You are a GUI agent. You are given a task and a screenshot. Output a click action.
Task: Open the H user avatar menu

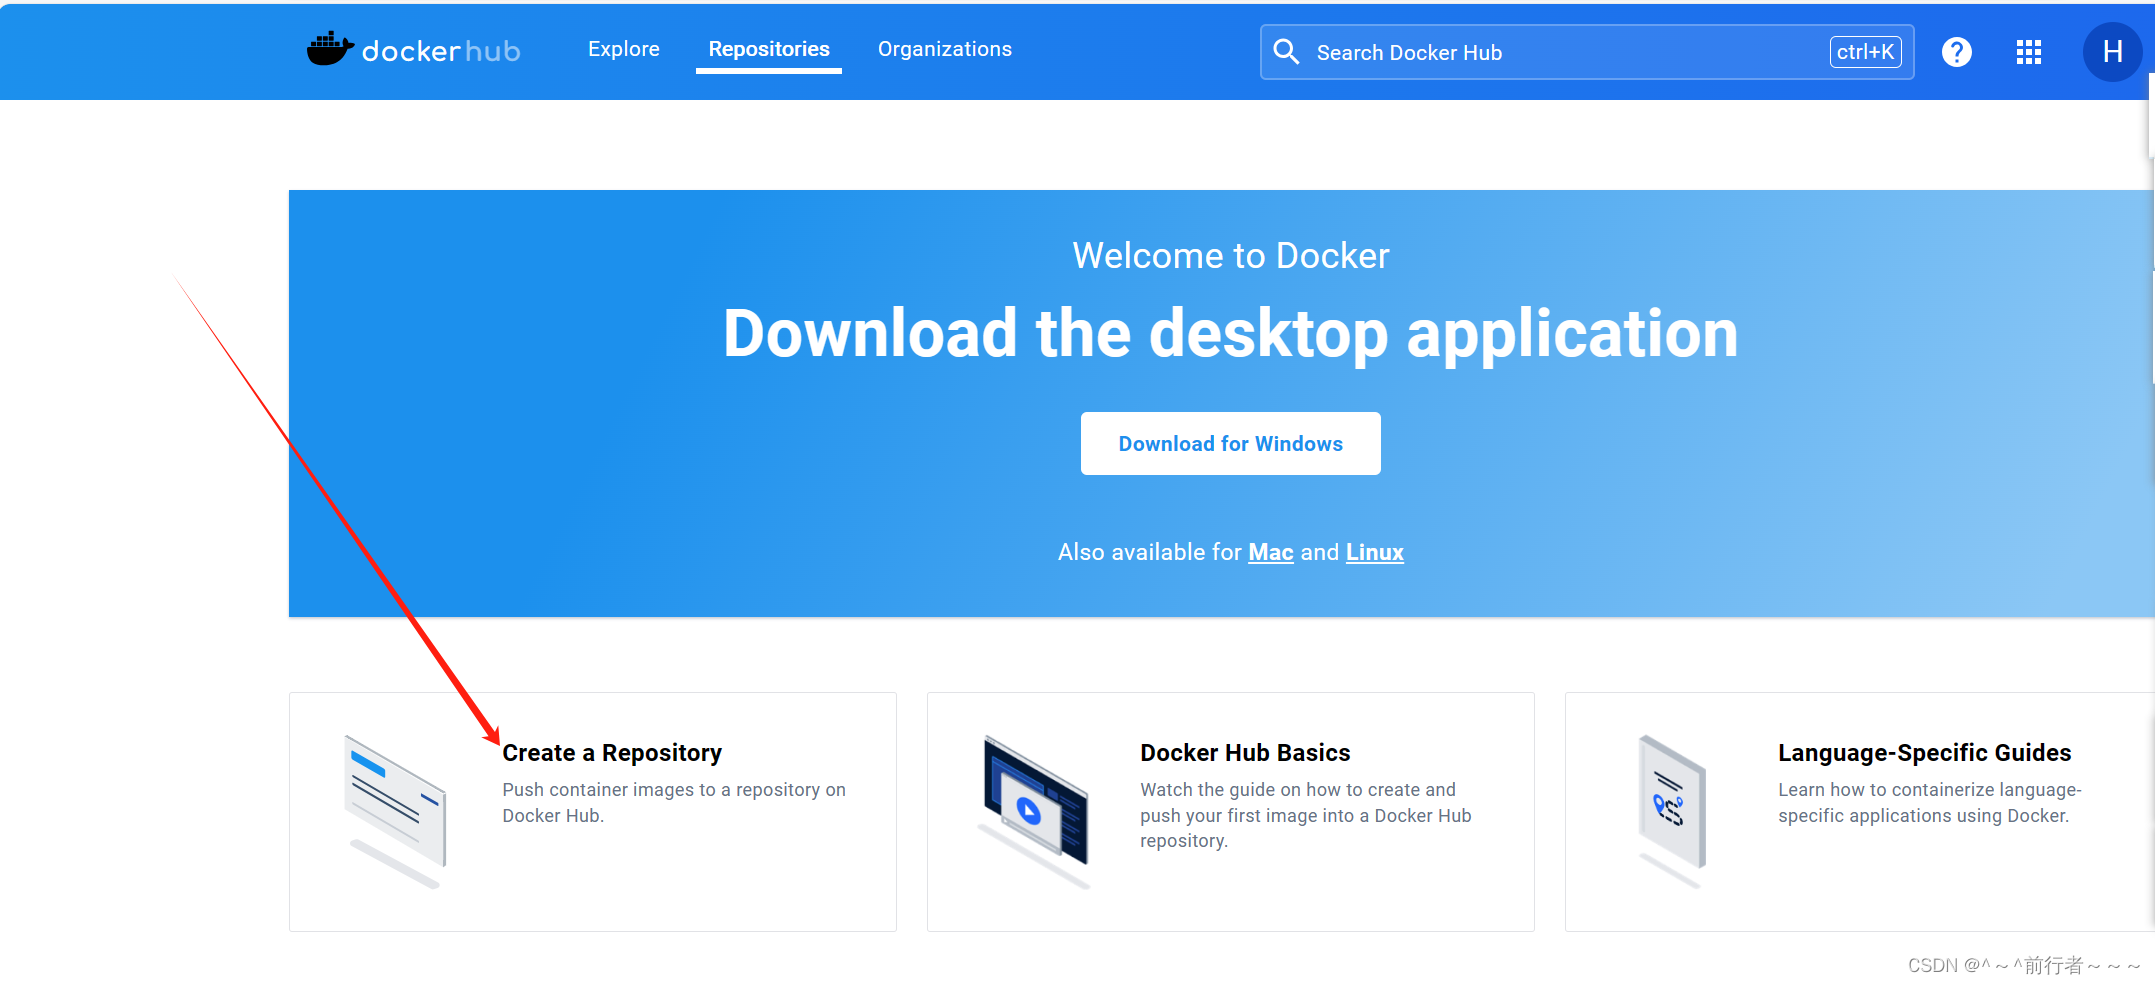tap(2112, 52)
